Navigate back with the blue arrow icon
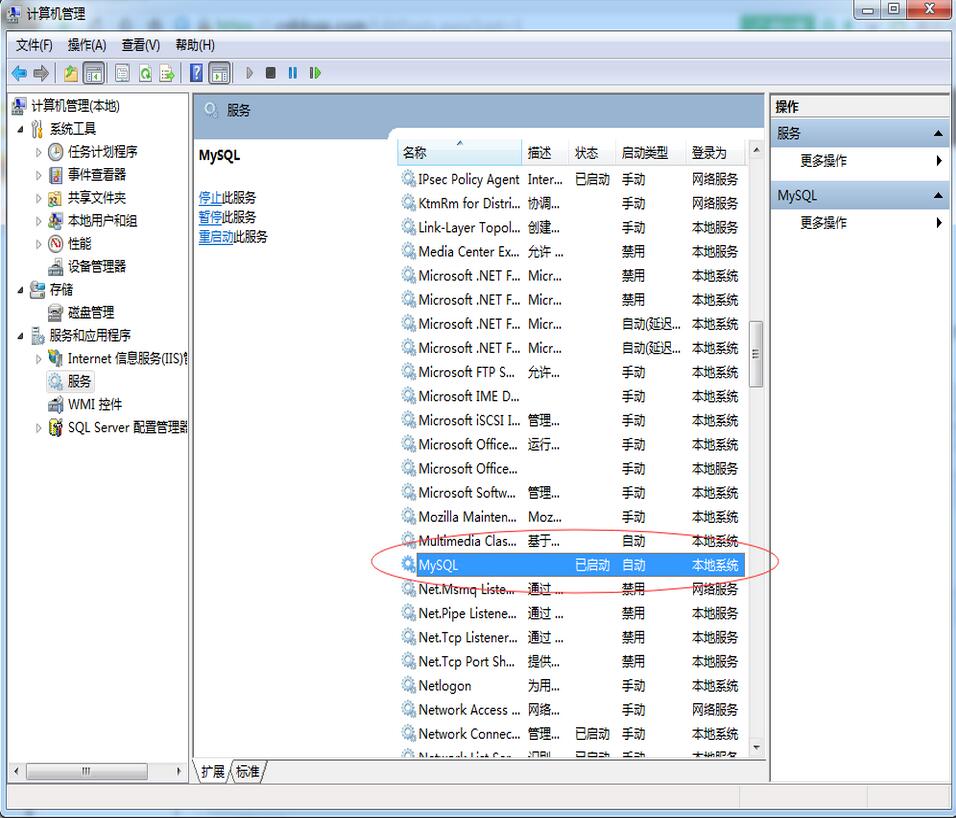This screenshot has width=956, height=818. pyautogui.click(x=20, y=72)
